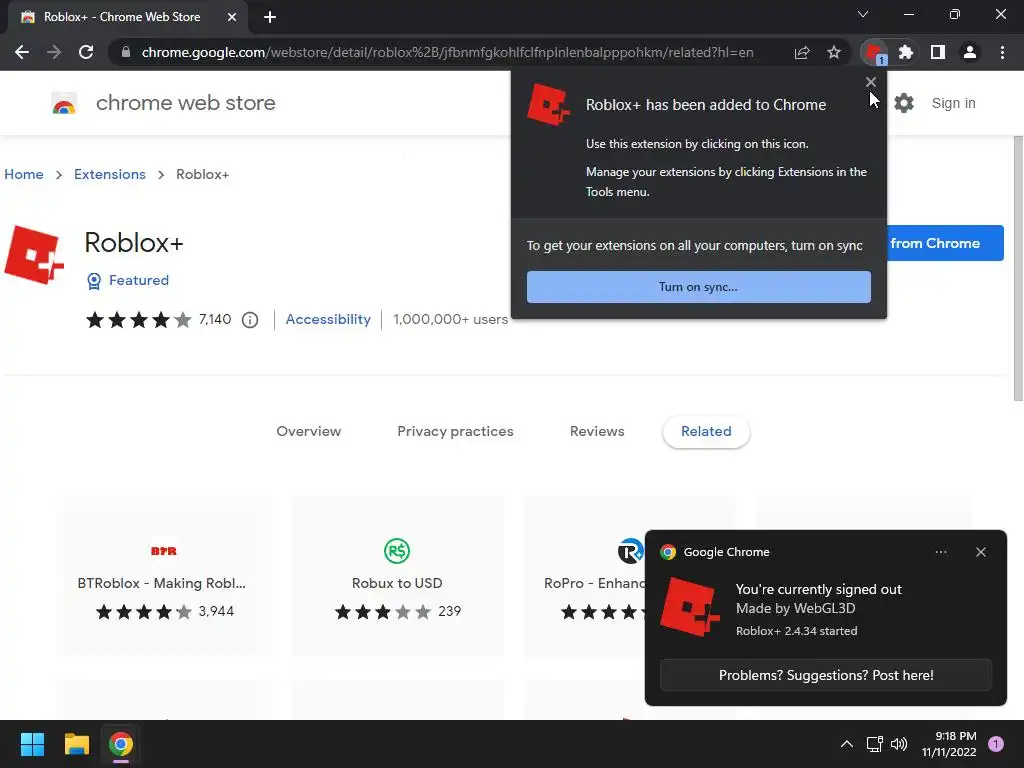Switch to Privacy practices tab
The height and width of the screenshot is (768, 1024).
click(455, 431)
